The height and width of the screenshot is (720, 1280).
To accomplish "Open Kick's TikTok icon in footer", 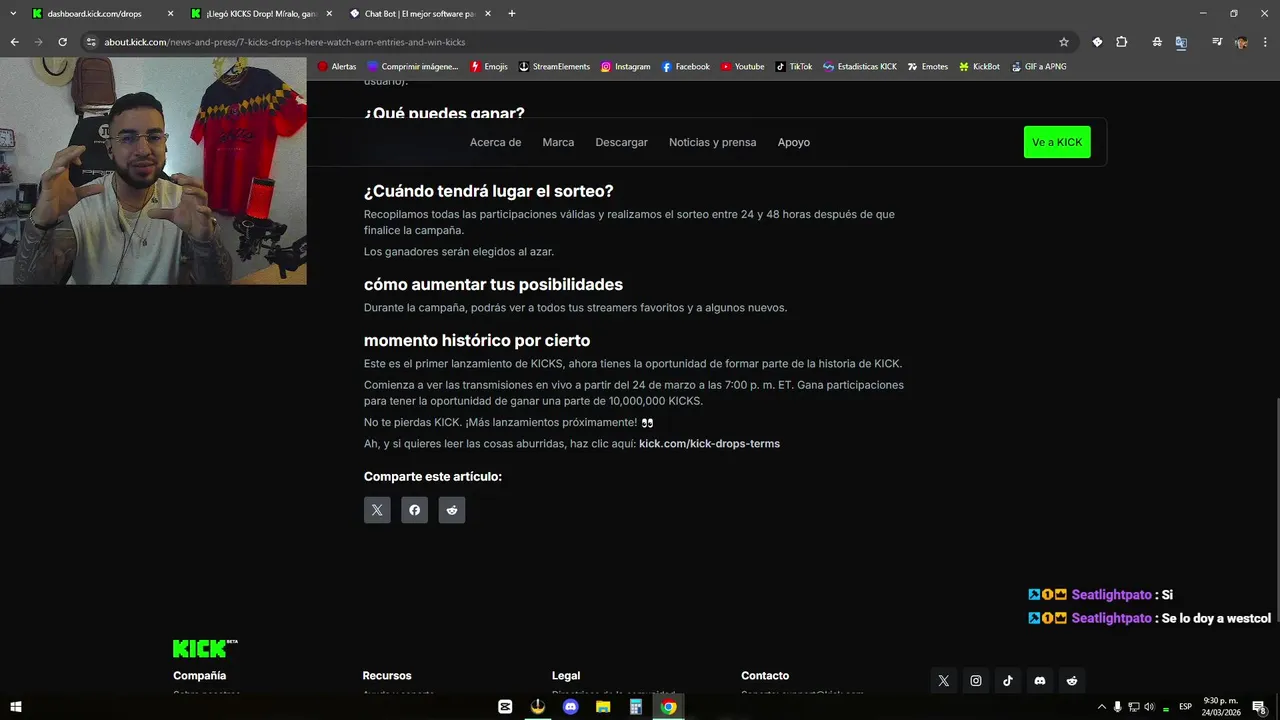I will tap(1007, 681).
